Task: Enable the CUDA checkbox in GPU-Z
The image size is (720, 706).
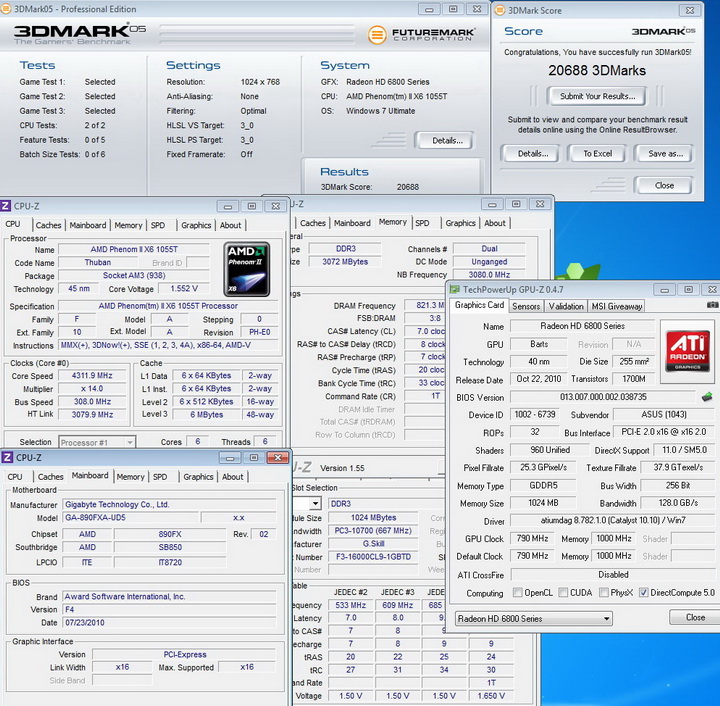Action: (563, 592)
